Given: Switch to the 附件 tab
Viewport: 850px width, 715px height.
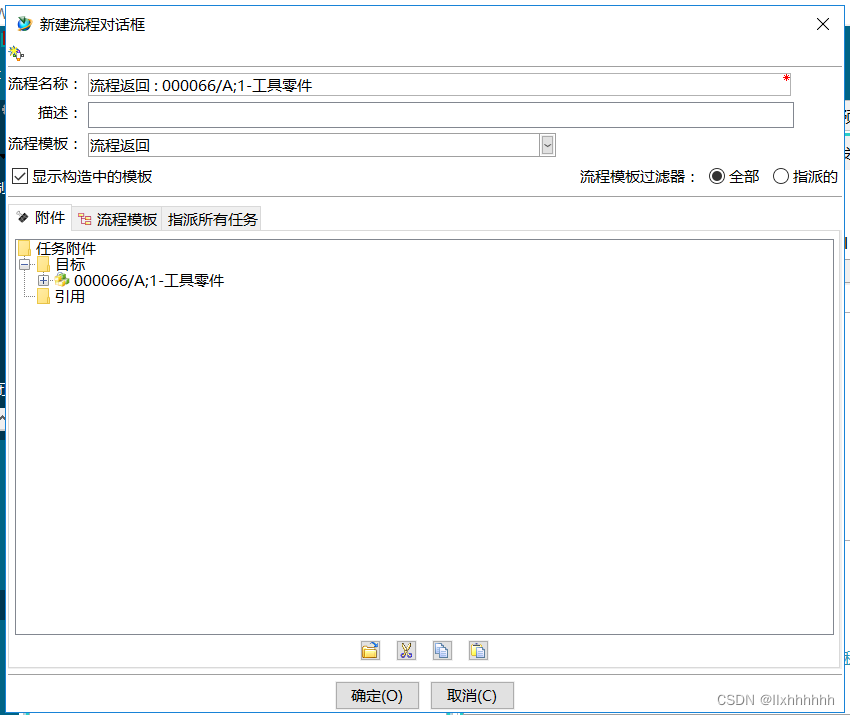Looking at the screenshot, I should click(41, 218).
